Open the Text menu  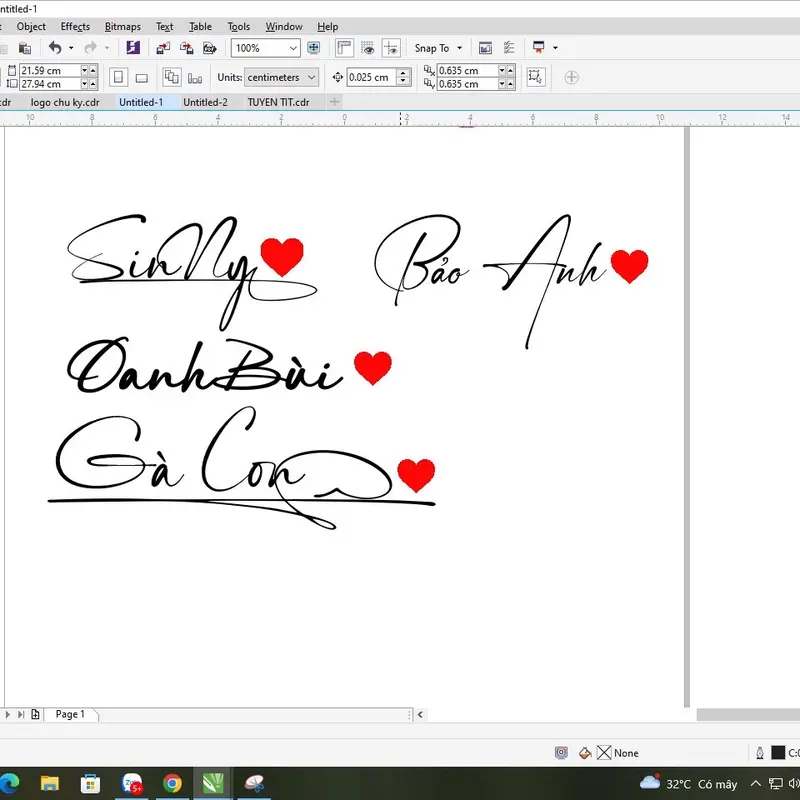(164, 27)
